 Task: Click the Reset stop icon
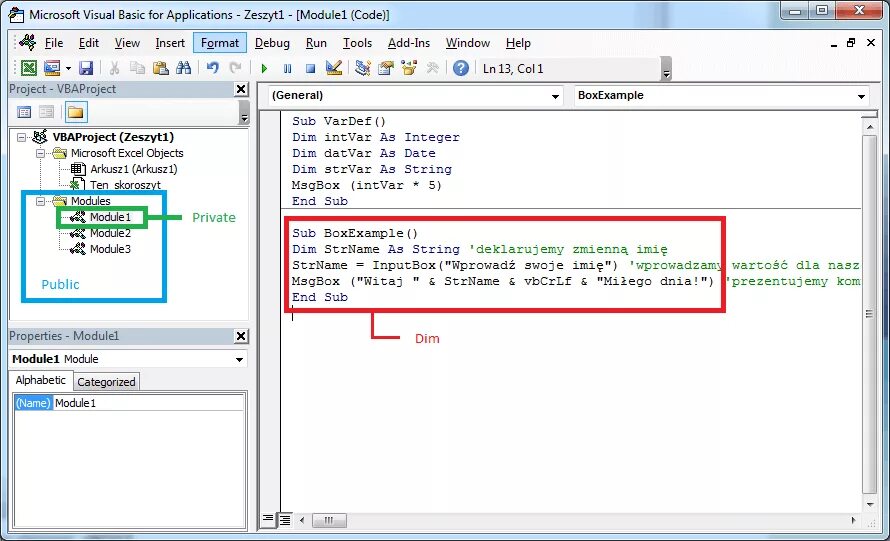pyautogui.click(x=310, y=69)
